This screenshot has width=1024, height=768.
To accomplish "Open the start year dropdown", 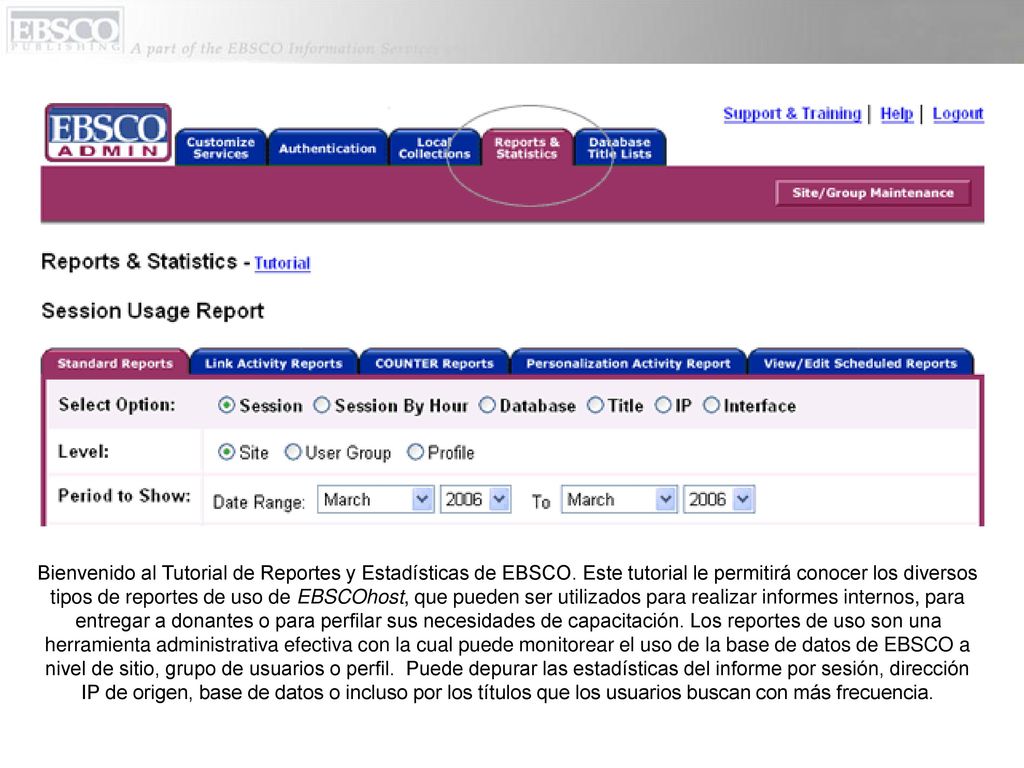I will click(x=475, y=500).
